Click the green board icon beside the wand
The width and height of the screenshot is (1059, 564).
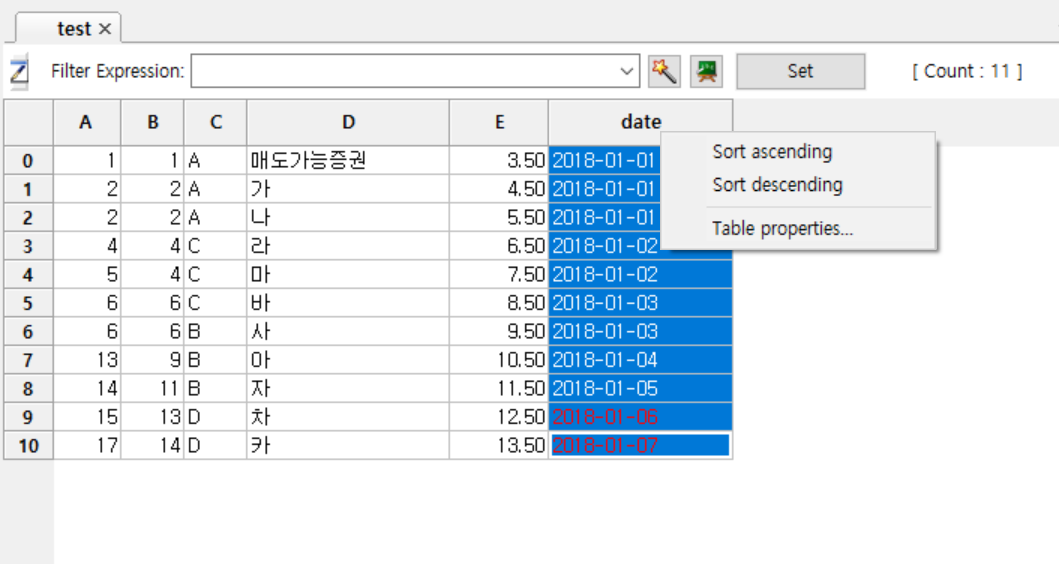706,71
